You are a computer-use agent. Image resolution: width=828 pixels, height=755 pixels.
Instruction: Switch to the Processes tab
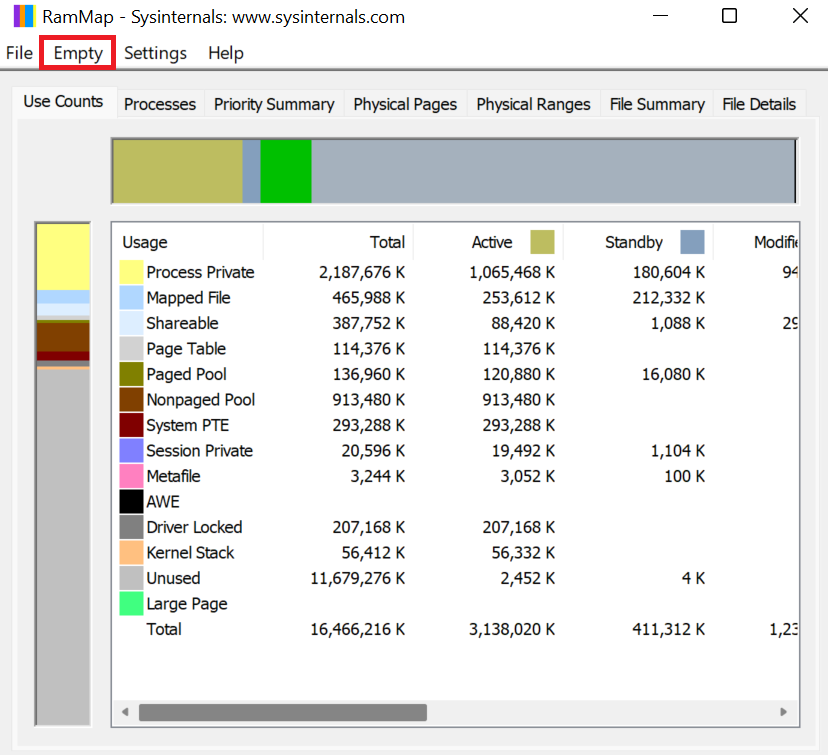pyautogui.click(x=159, y=104)
